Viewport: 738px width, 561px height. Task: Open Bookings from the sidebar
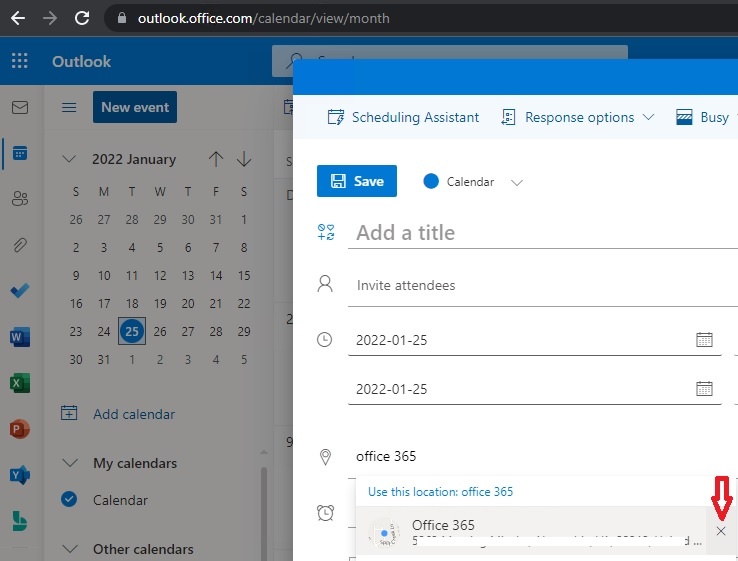pyautogui.click(x=20, y=521)
